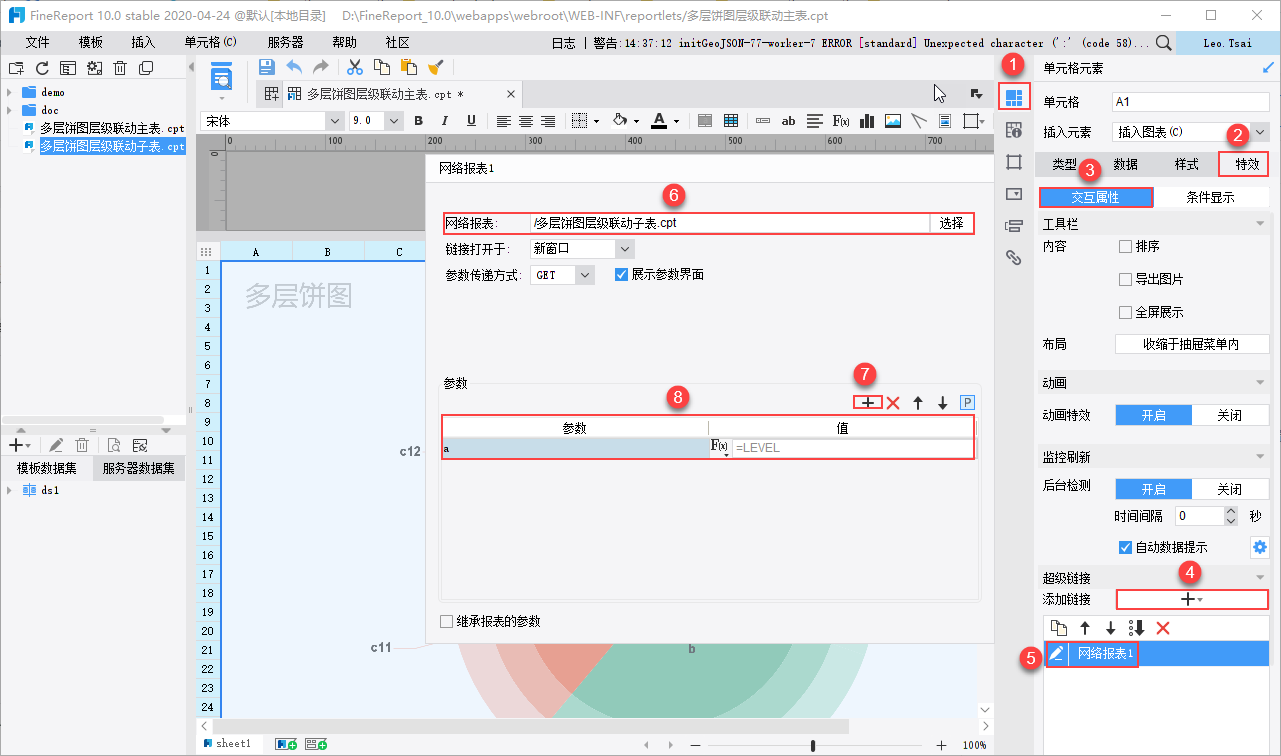Toggle bold formatting
This screenshot has width=1281, height=756.
click(x=418, y=121)
